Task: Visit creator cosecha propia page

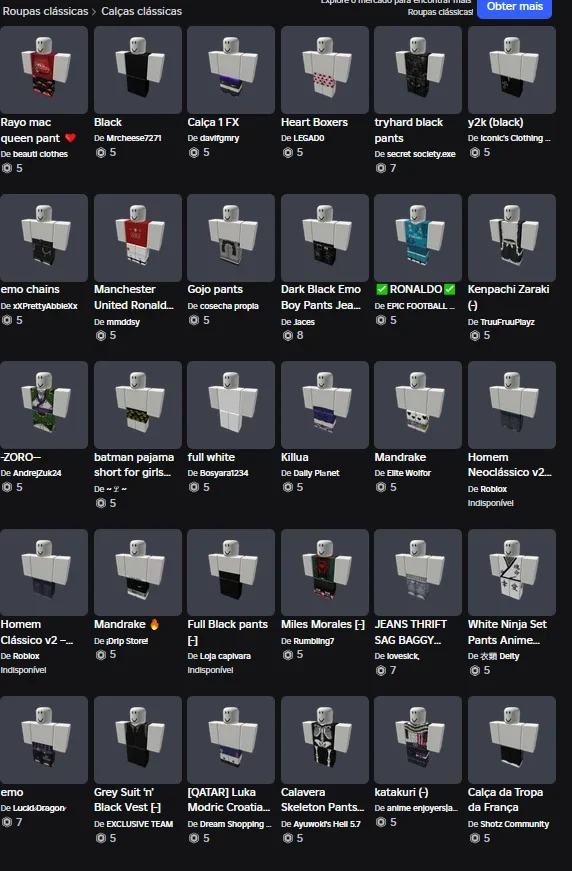Action: pyautogui.click(x=229, y=306)
